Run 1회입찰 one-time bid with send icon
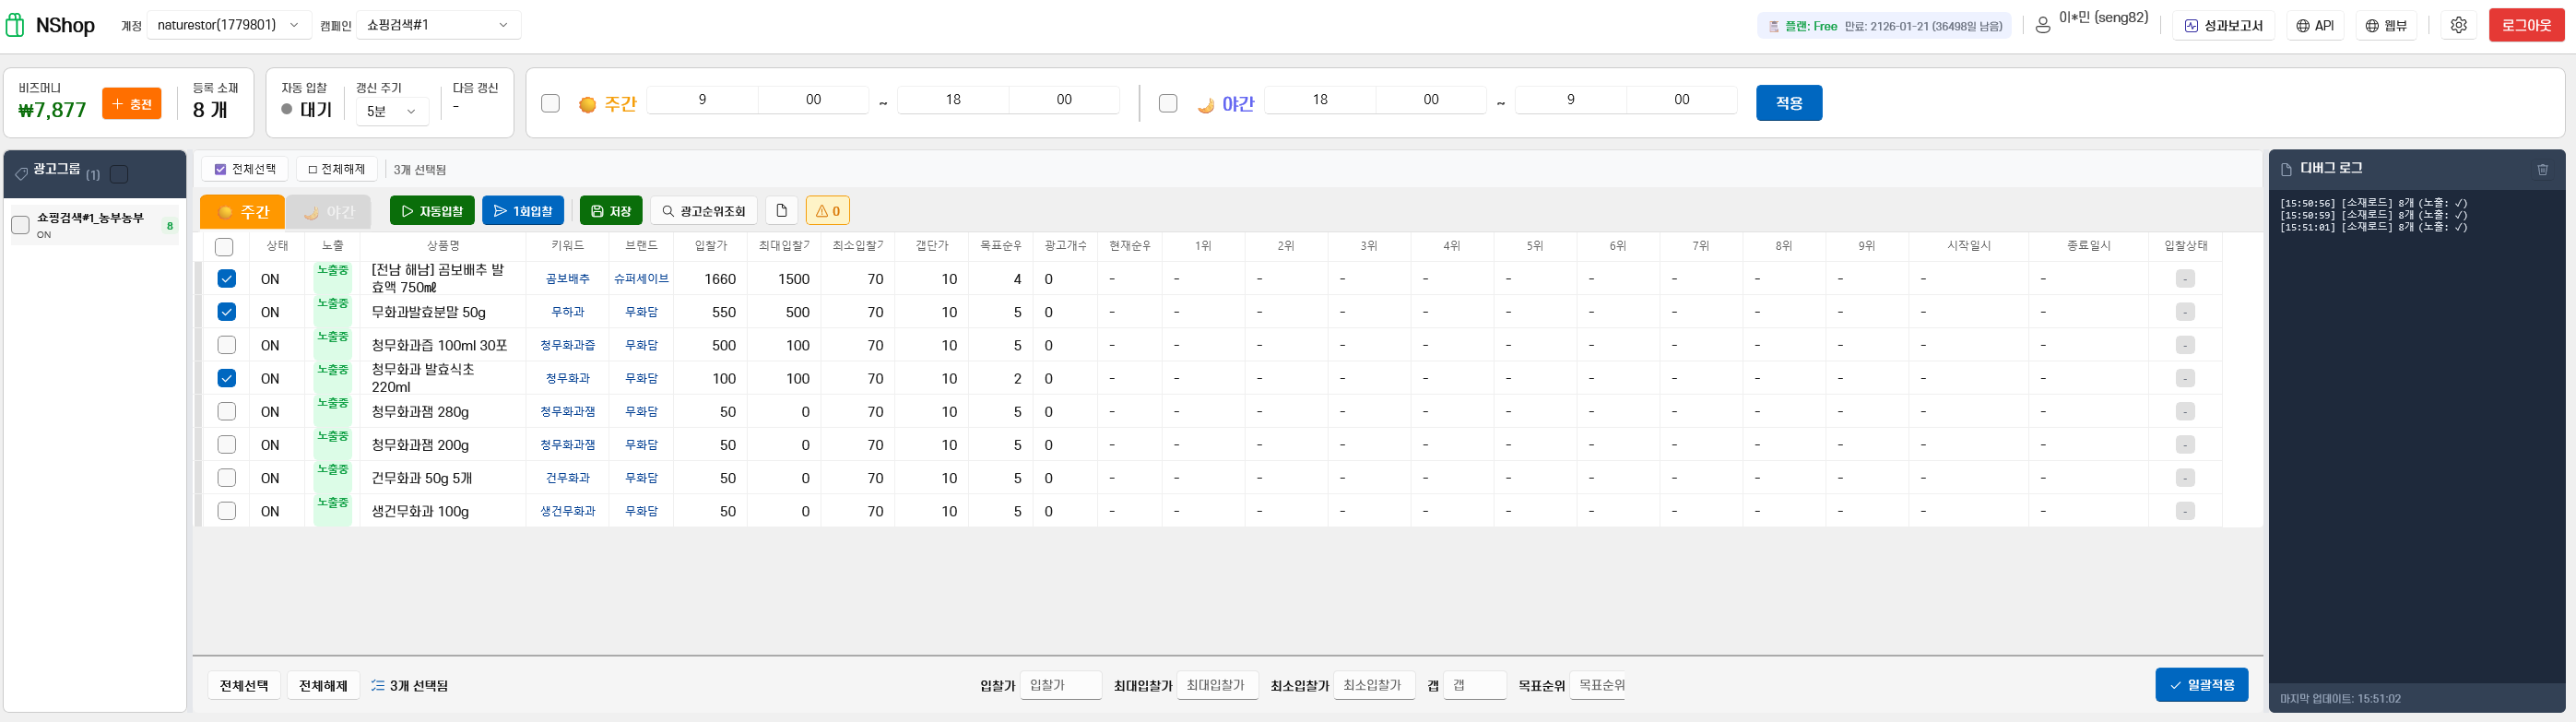The image size is (2576, 722). (523, 211)
